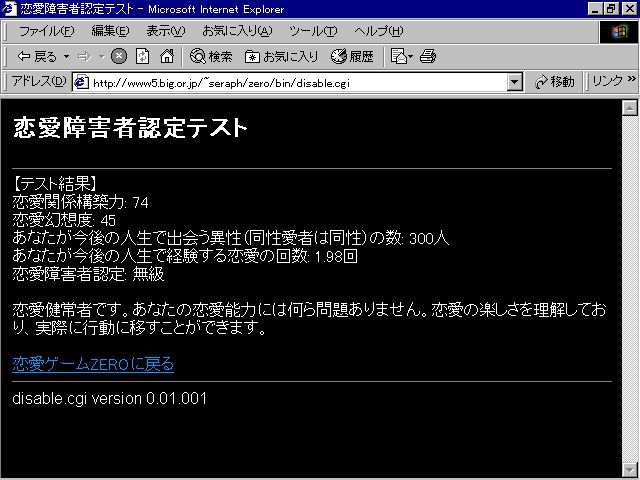Image resolution: width=640 pixels, height=480 pixels.
Task: Click the Address (アドレス) label
Action: (39, 81)
